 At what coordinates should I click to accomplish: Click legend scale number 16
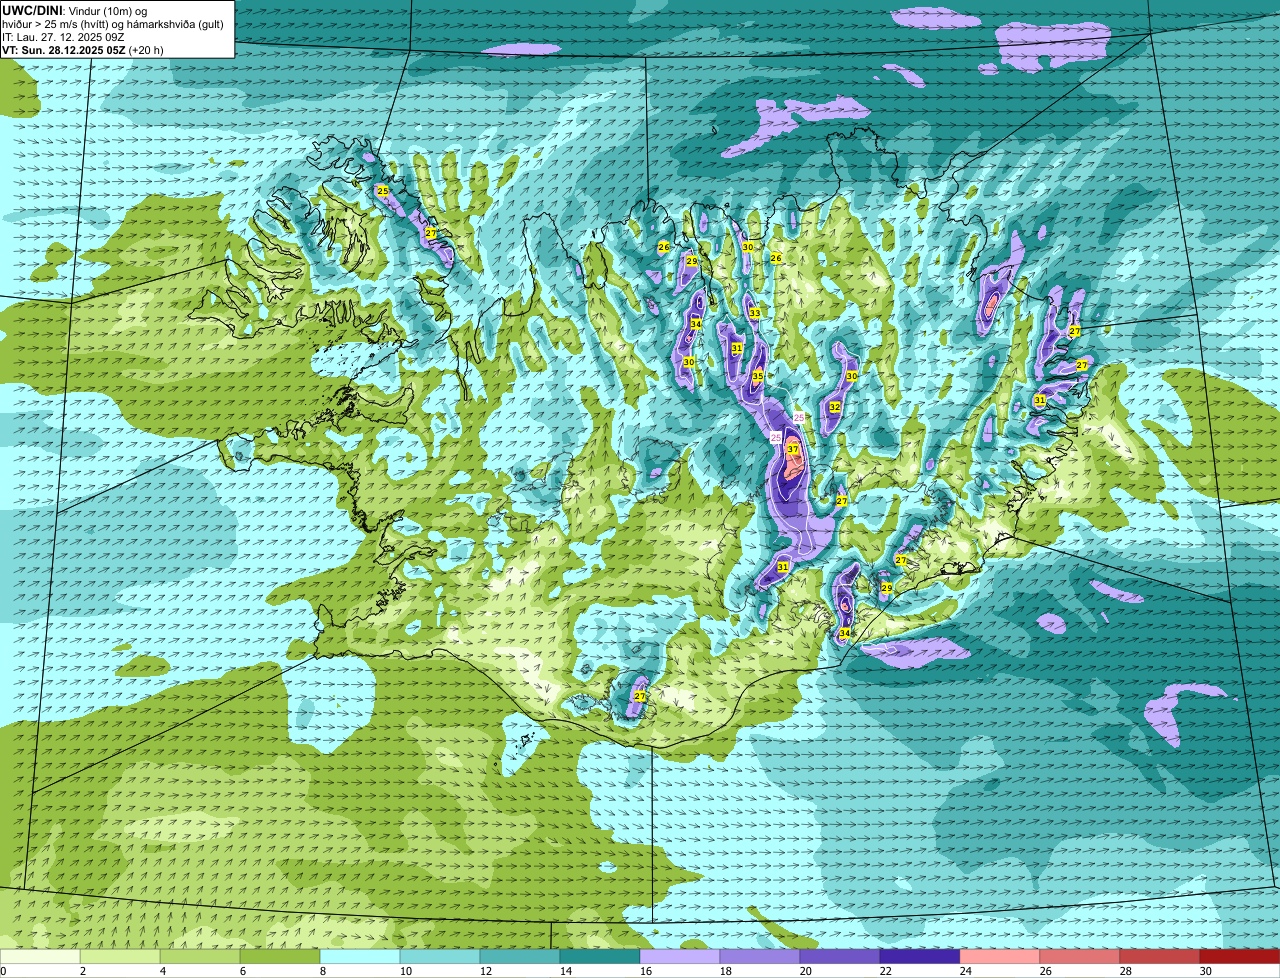click(645, 971)
